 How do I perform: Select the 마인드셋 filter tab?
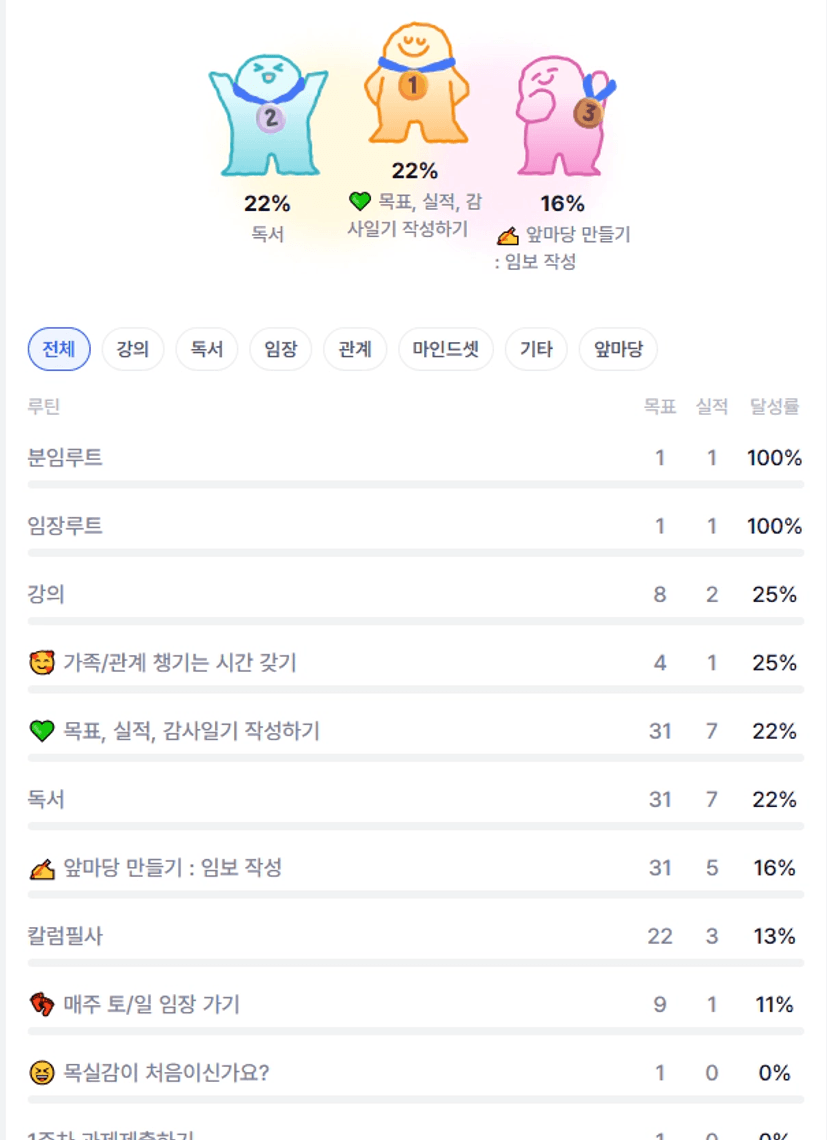(446, 349)
